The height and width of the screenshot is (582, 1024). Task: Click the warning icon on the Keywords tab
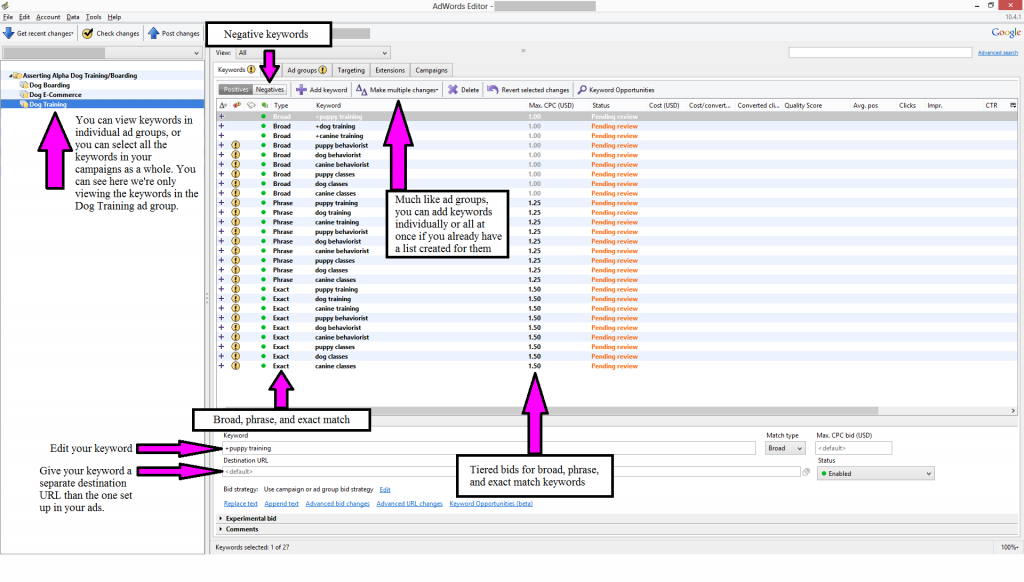click(251, 70)
